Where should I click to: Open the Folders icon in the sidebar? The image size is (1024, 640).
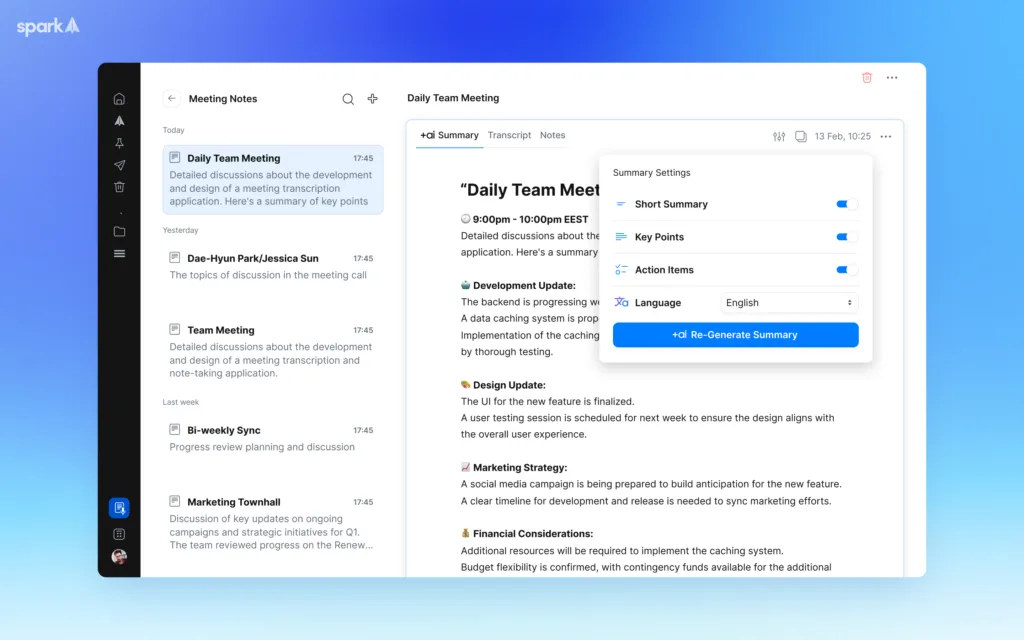coord(119,231)
